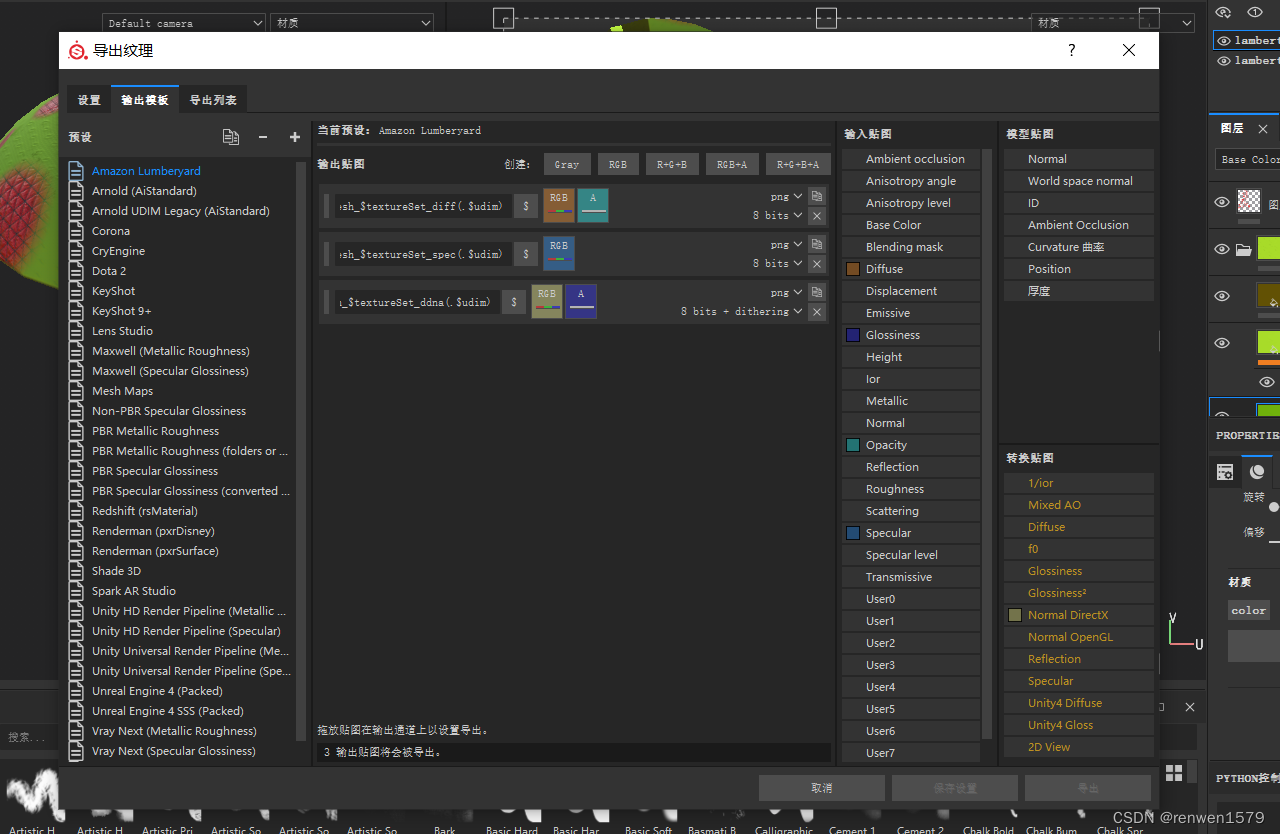Open 8 bits depth dropdown for spec map
This screenshot has height=834, width=1280.
point(778,264)
